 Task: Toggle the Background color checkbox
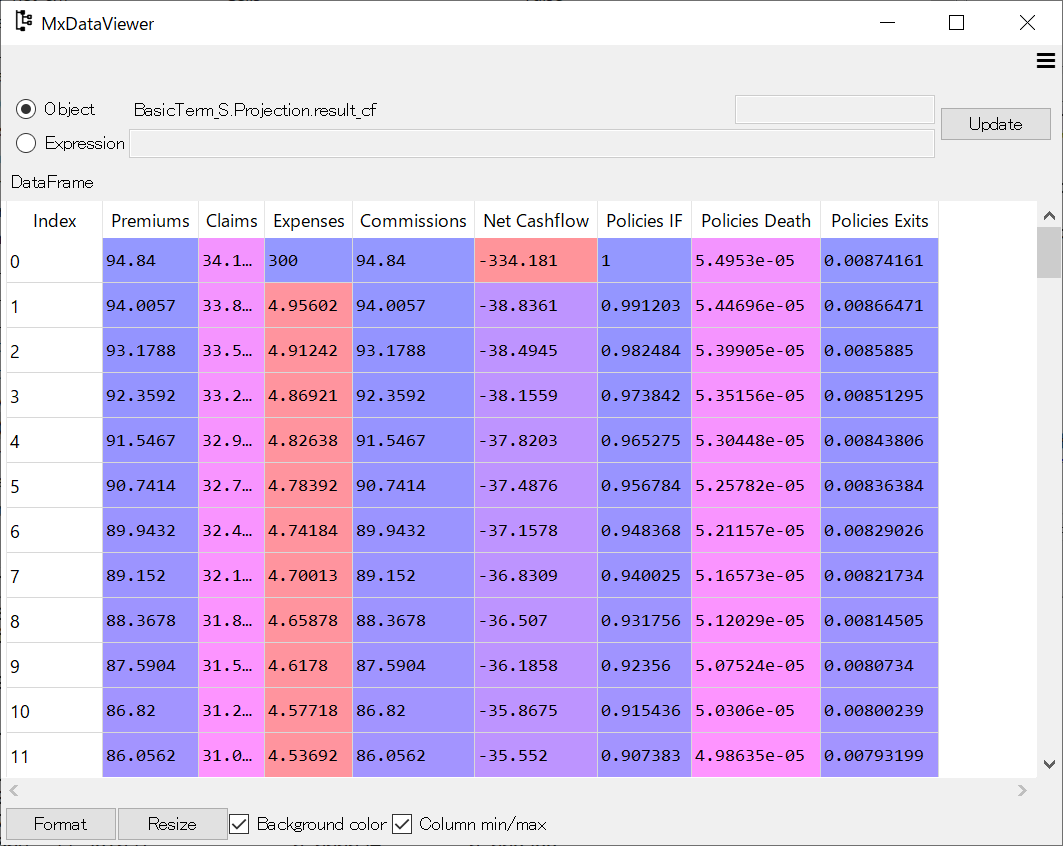(x=239, y=824)
